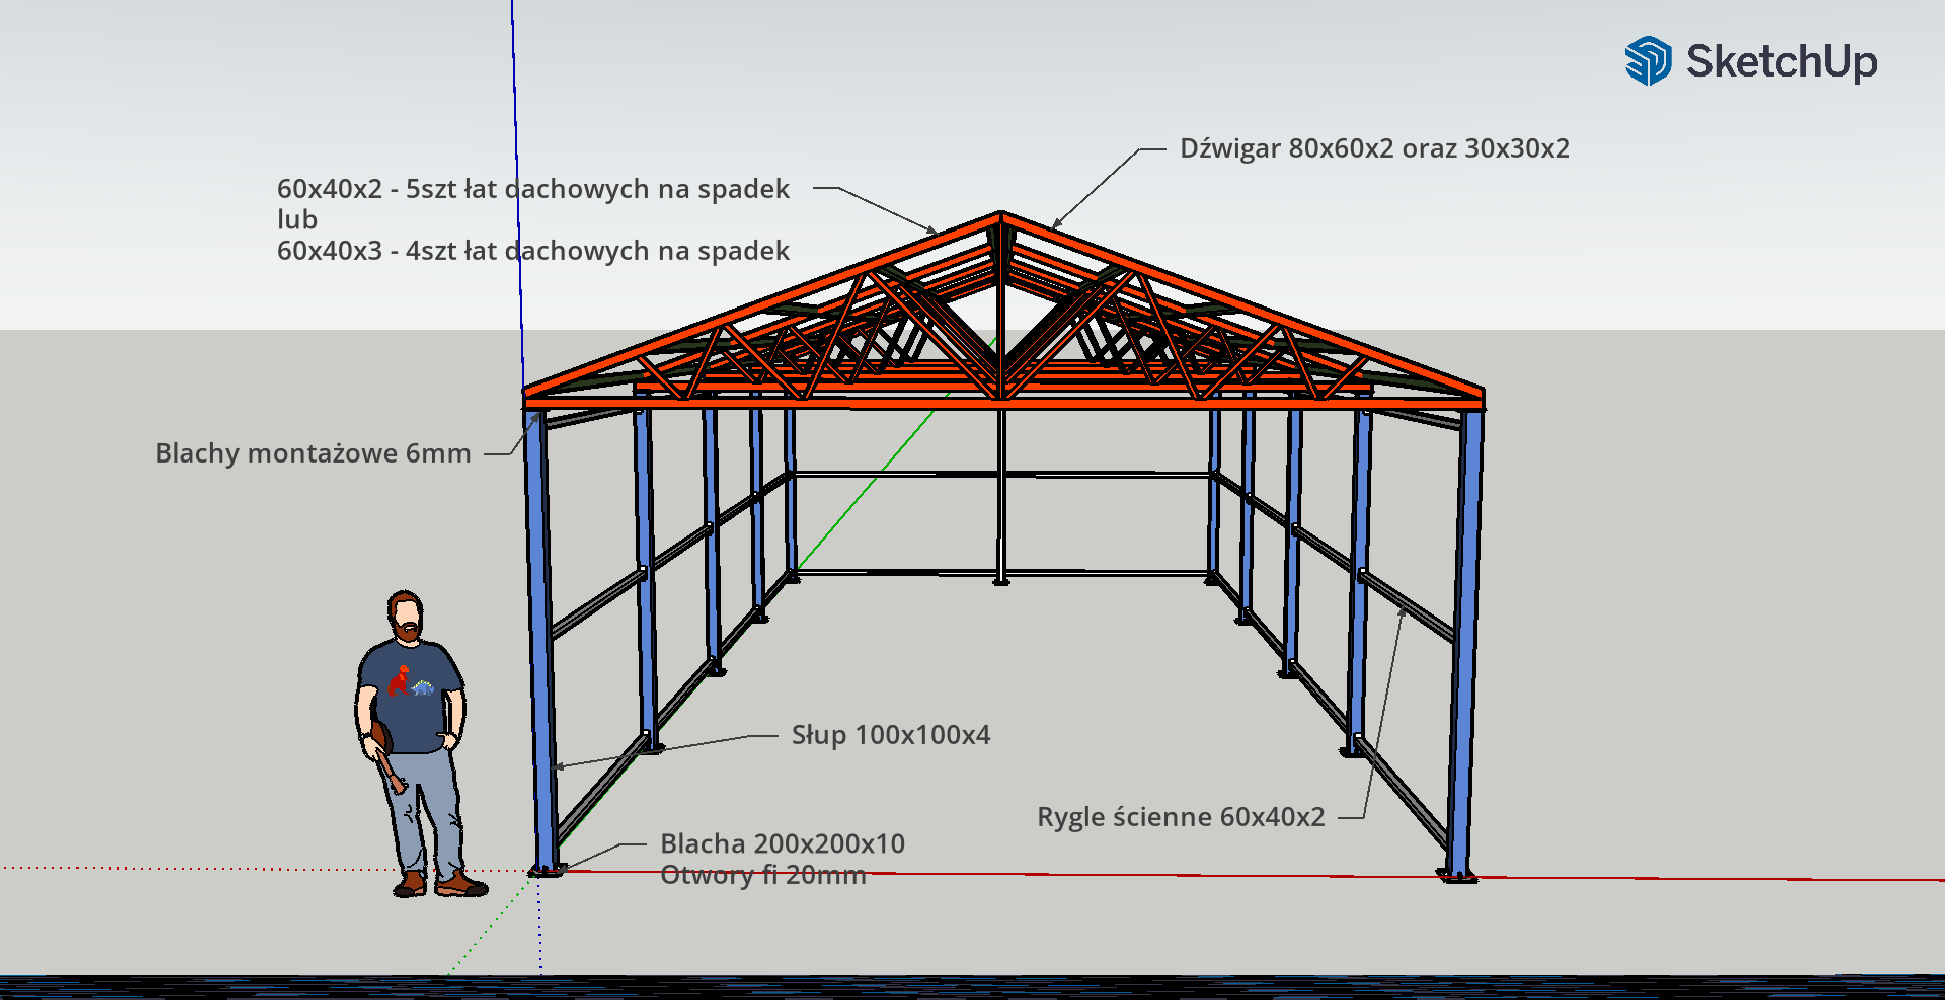Select the Blacha 200x200x10 label text

pyautogui.click(x=782, y=844)
